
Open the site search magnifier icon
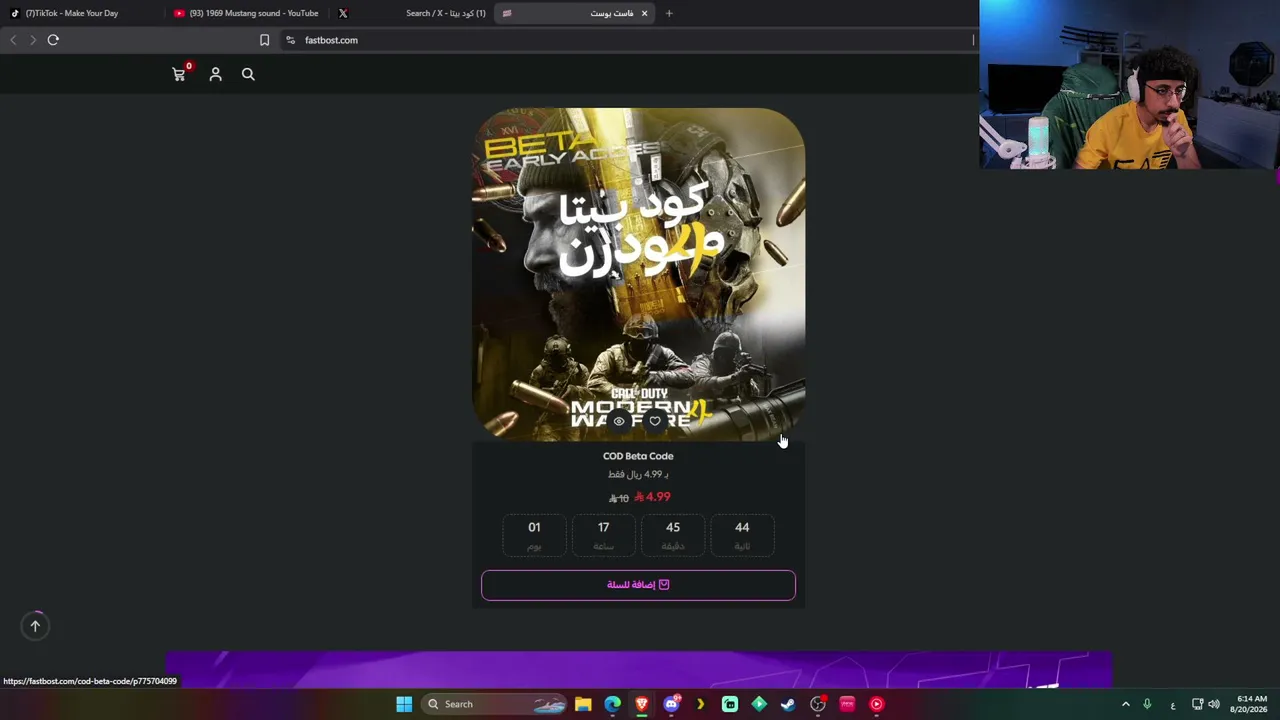(248, 74)
